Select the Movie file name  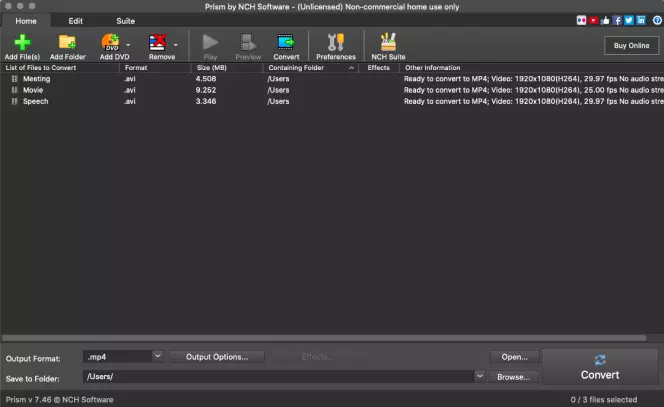[33, 90]
